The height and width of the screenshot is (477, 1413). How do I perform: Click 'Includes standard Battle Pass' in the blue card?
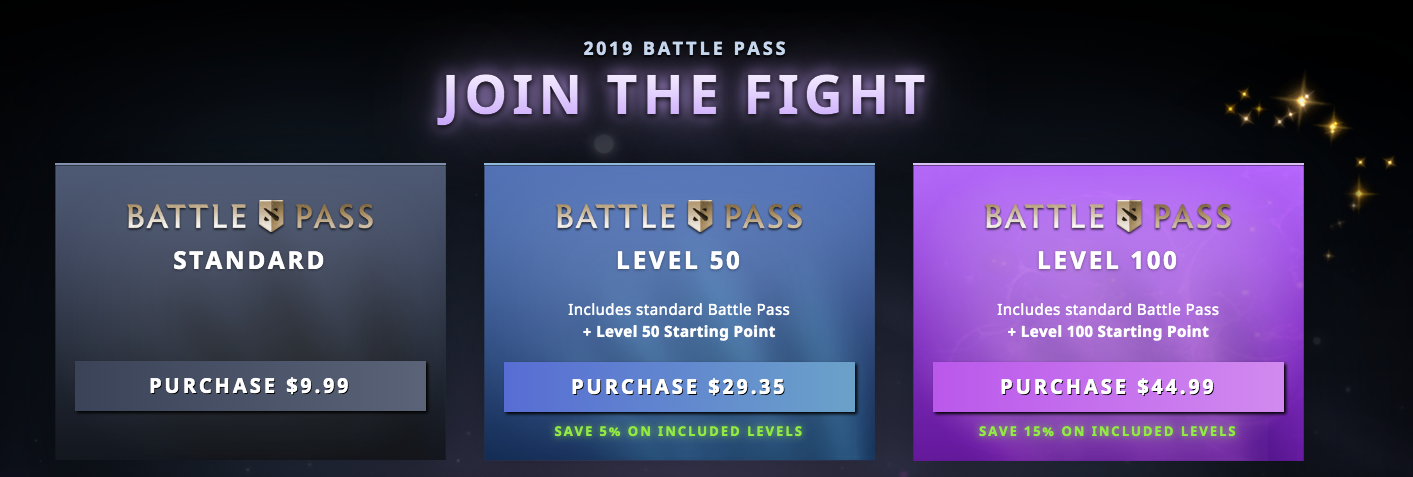click(x=679, y=310)
